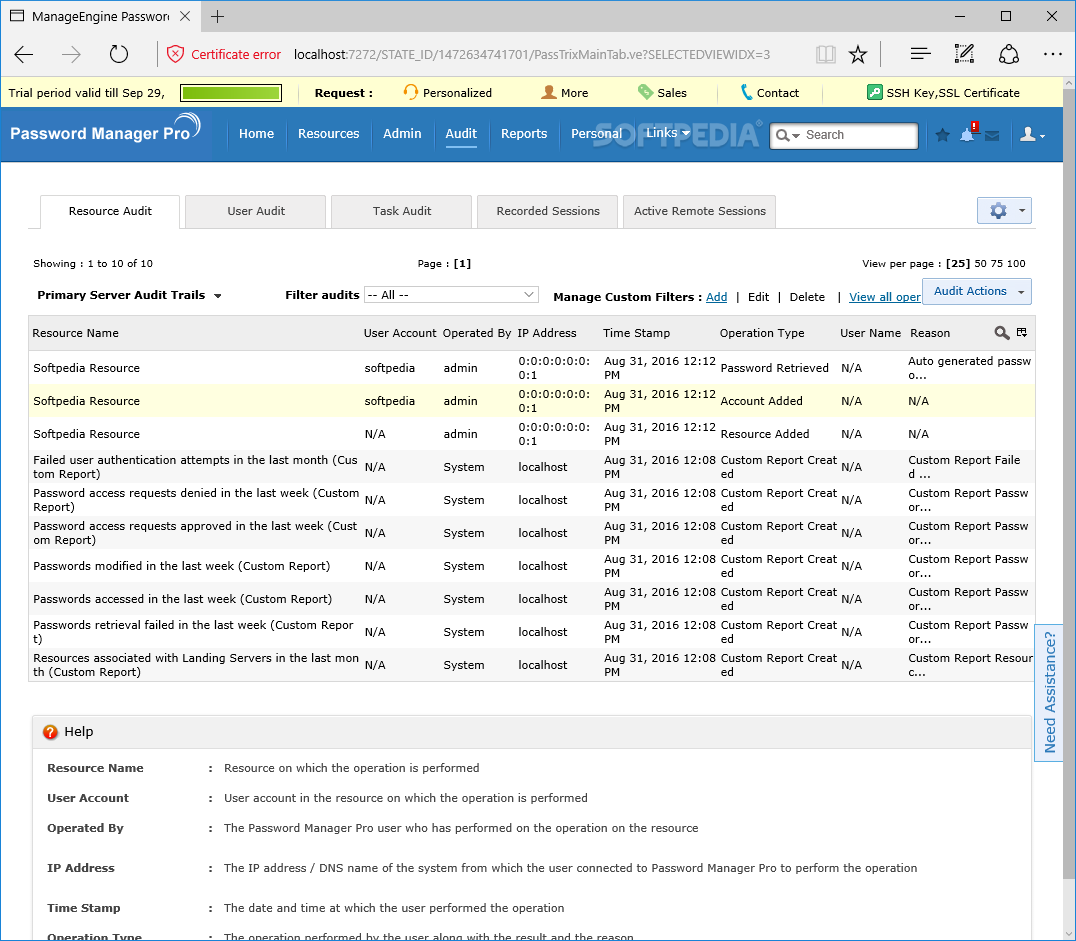Image resolution: width=1076 pixels, height=941 pixels.
Task: Click the trial period green progress bar
Action: point(231,93)
